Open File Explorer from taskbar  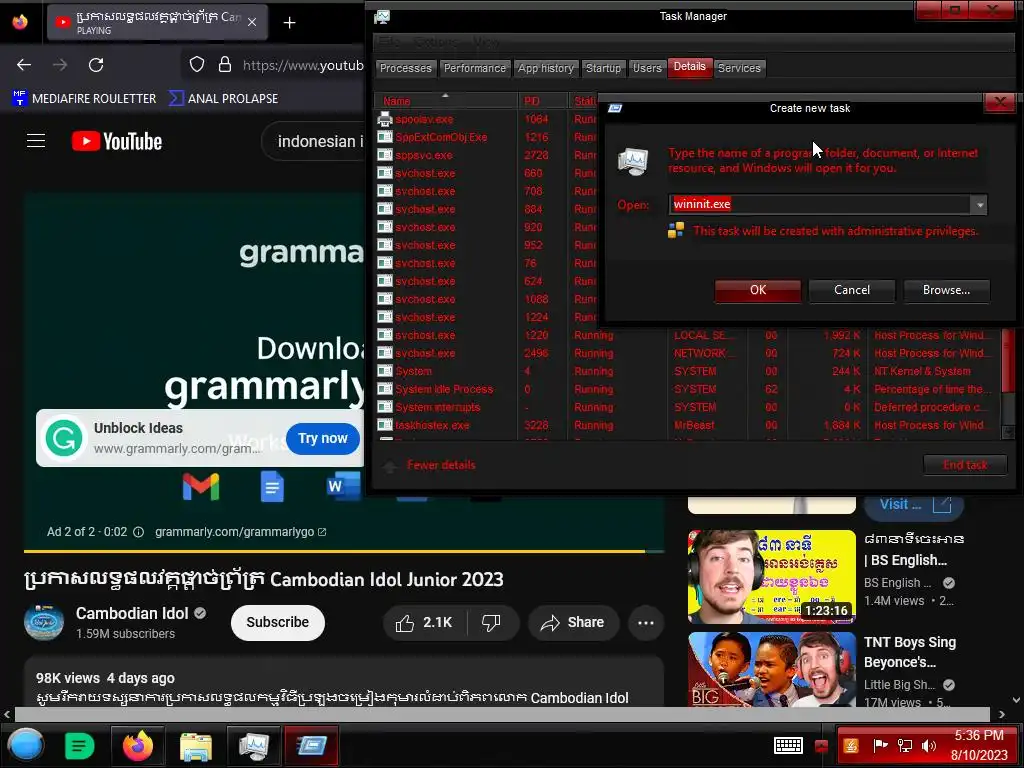(x=195, y=746)
